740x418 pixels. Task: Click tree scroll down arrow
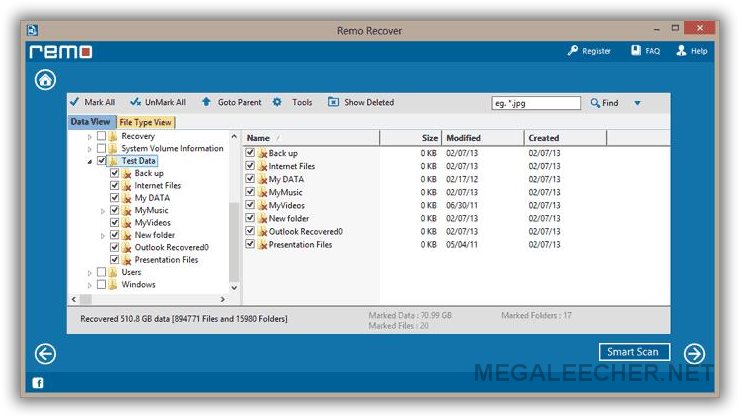click(x=234, y=287)
